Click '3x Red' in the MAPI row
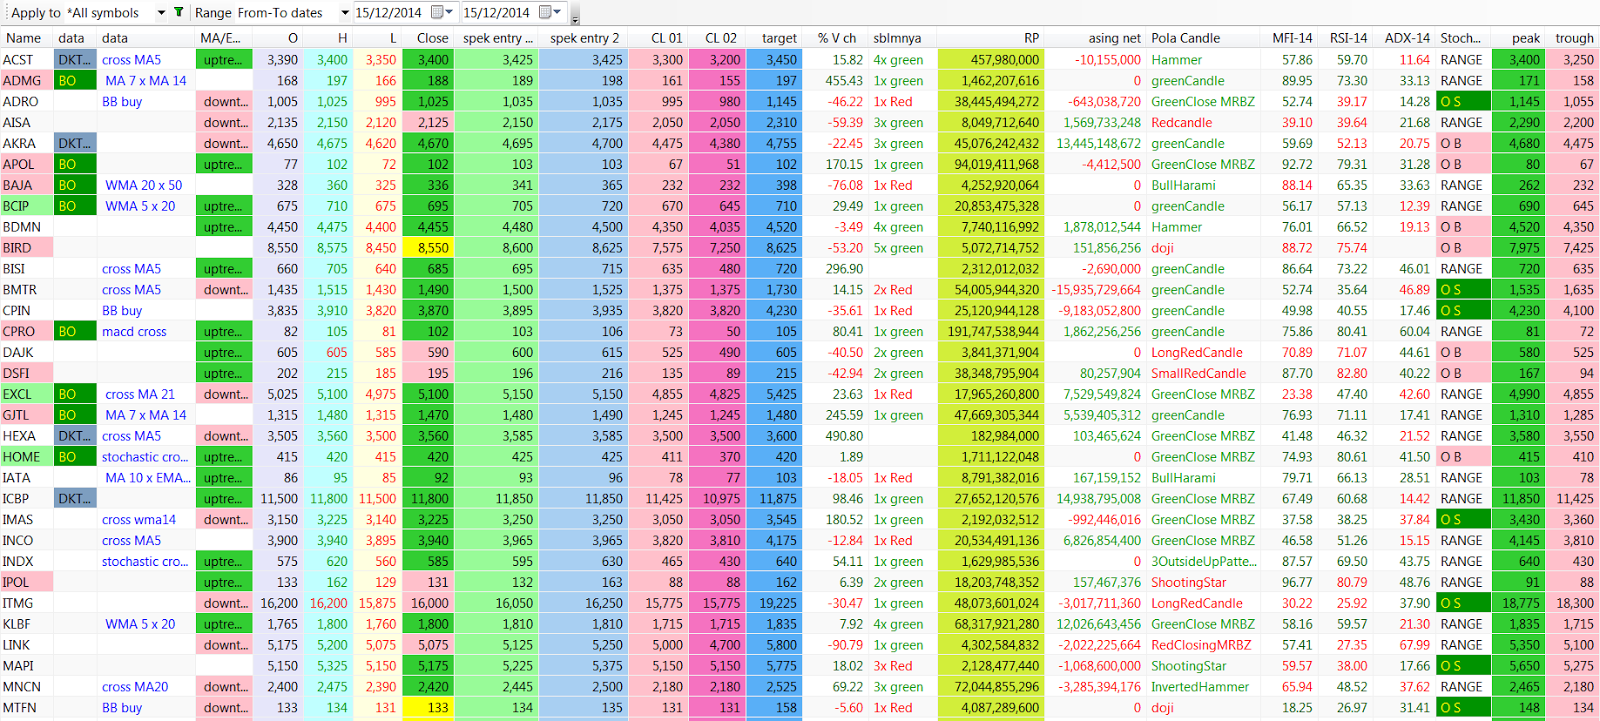Image resolution: width=1600 pixels, height=721 pixels. coord(893,666)
